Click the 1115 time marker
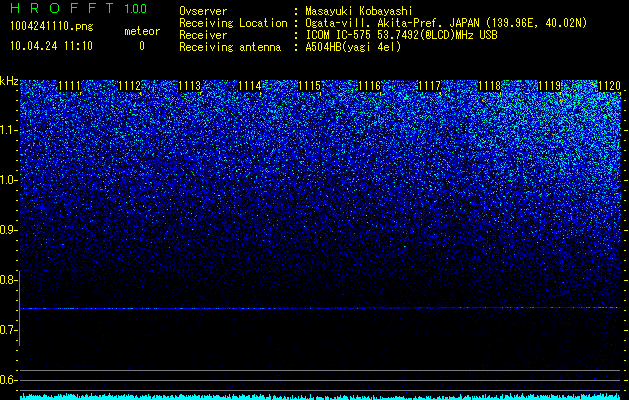 pos(310,86)
